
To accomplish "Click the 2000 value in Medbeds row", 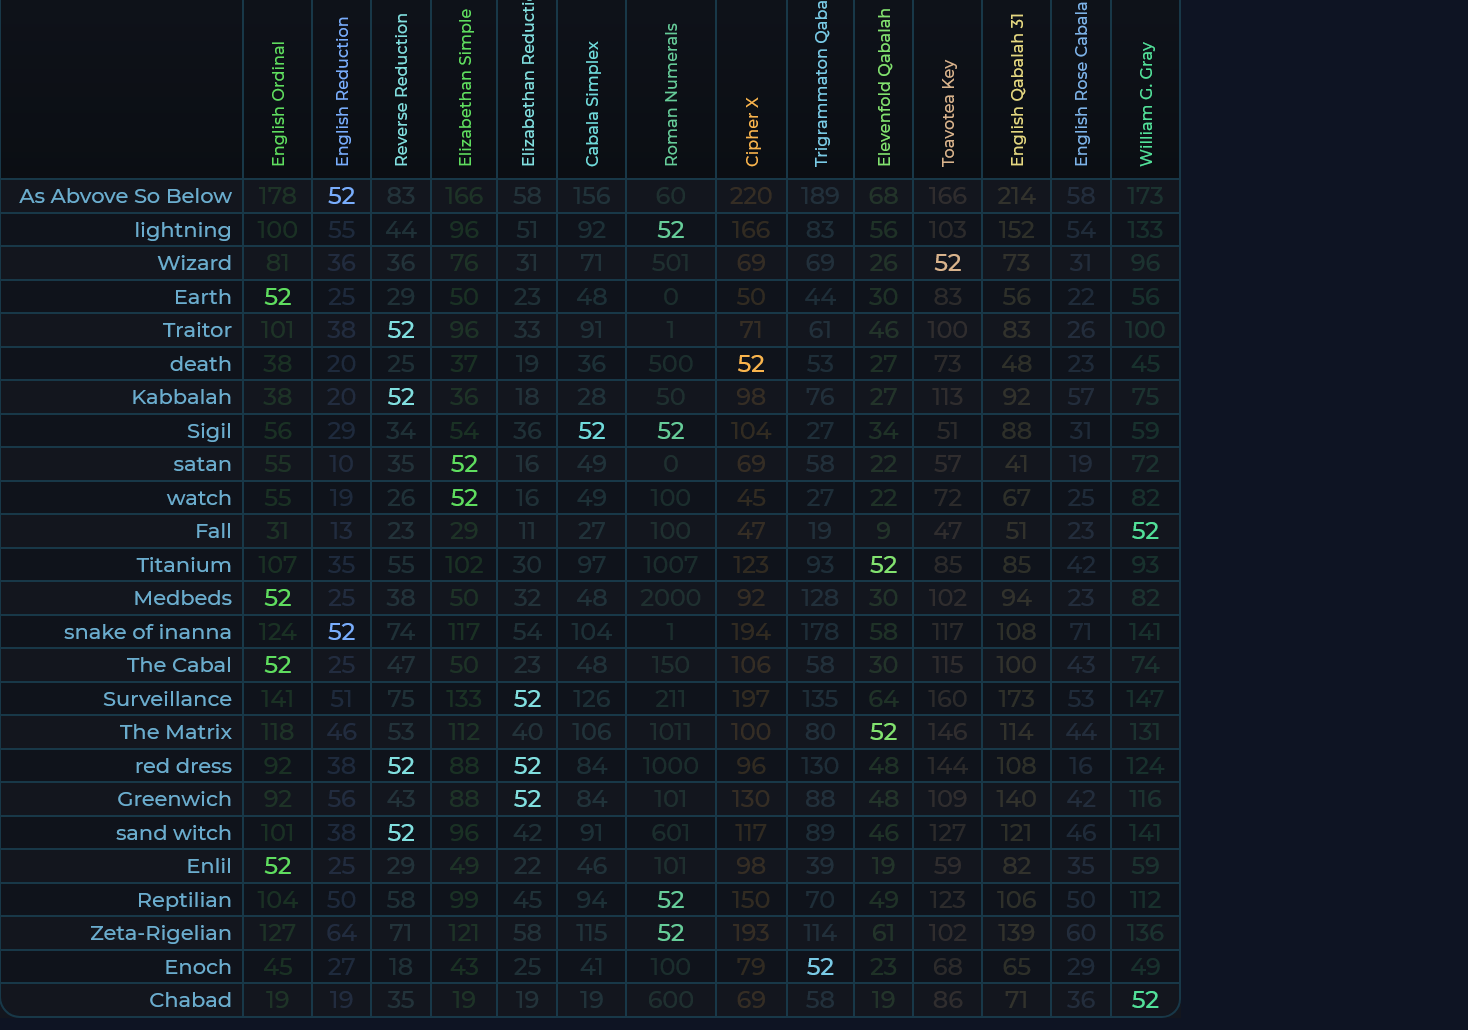I will point(670,598).
